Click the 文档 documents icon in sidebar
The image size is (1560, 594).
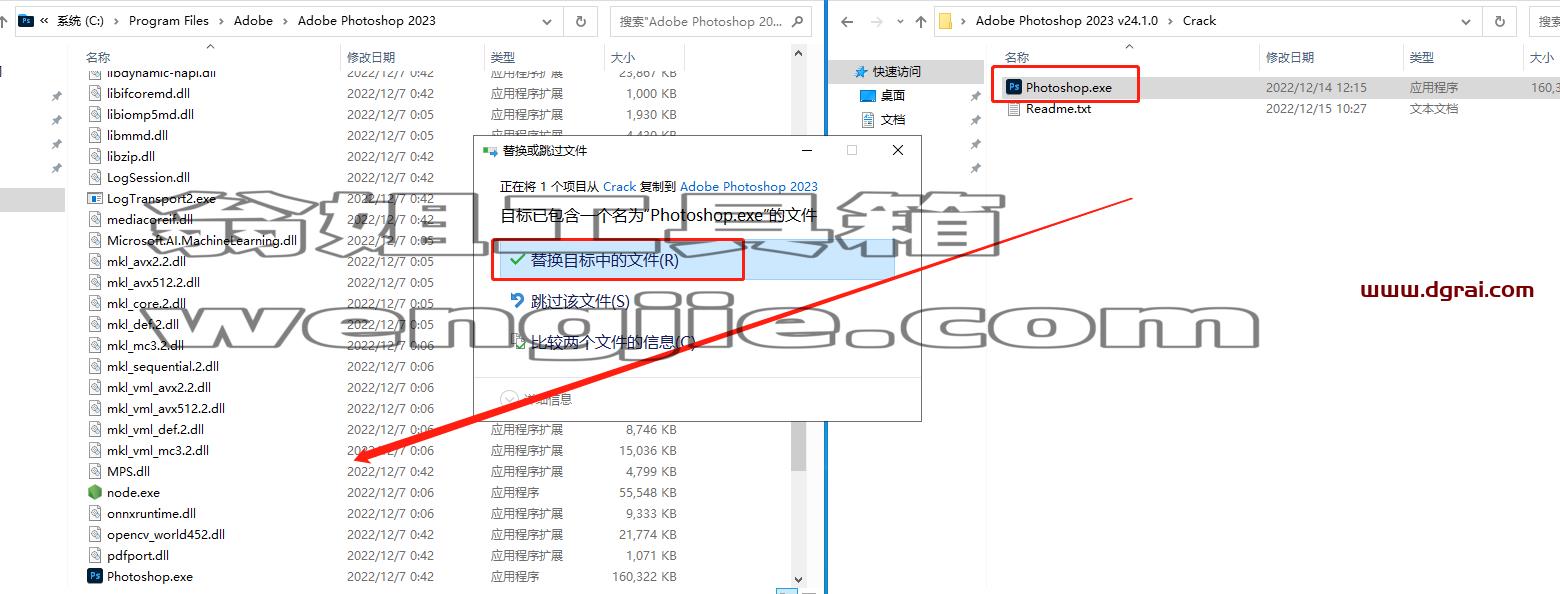pyautogui.click(x=868, y=119)
